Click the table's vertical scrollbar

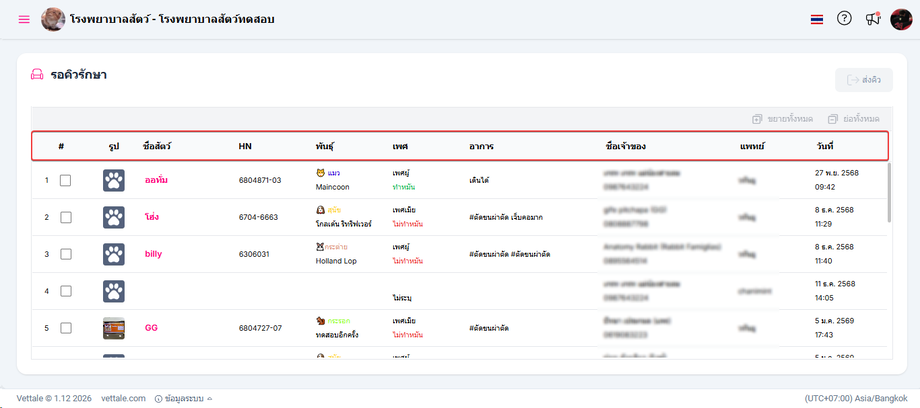pyautogui.click(x=889, y=193)
